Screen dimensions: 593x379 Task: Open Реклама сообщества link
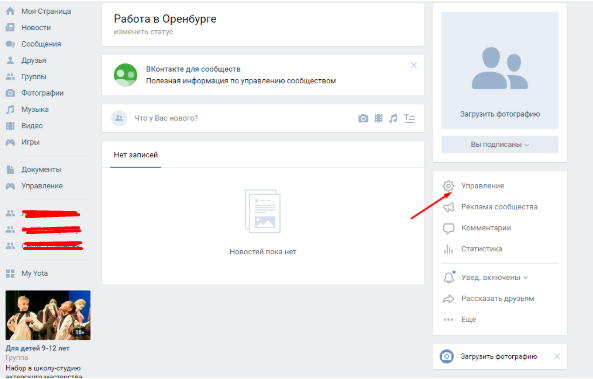(x=499, y=207)
